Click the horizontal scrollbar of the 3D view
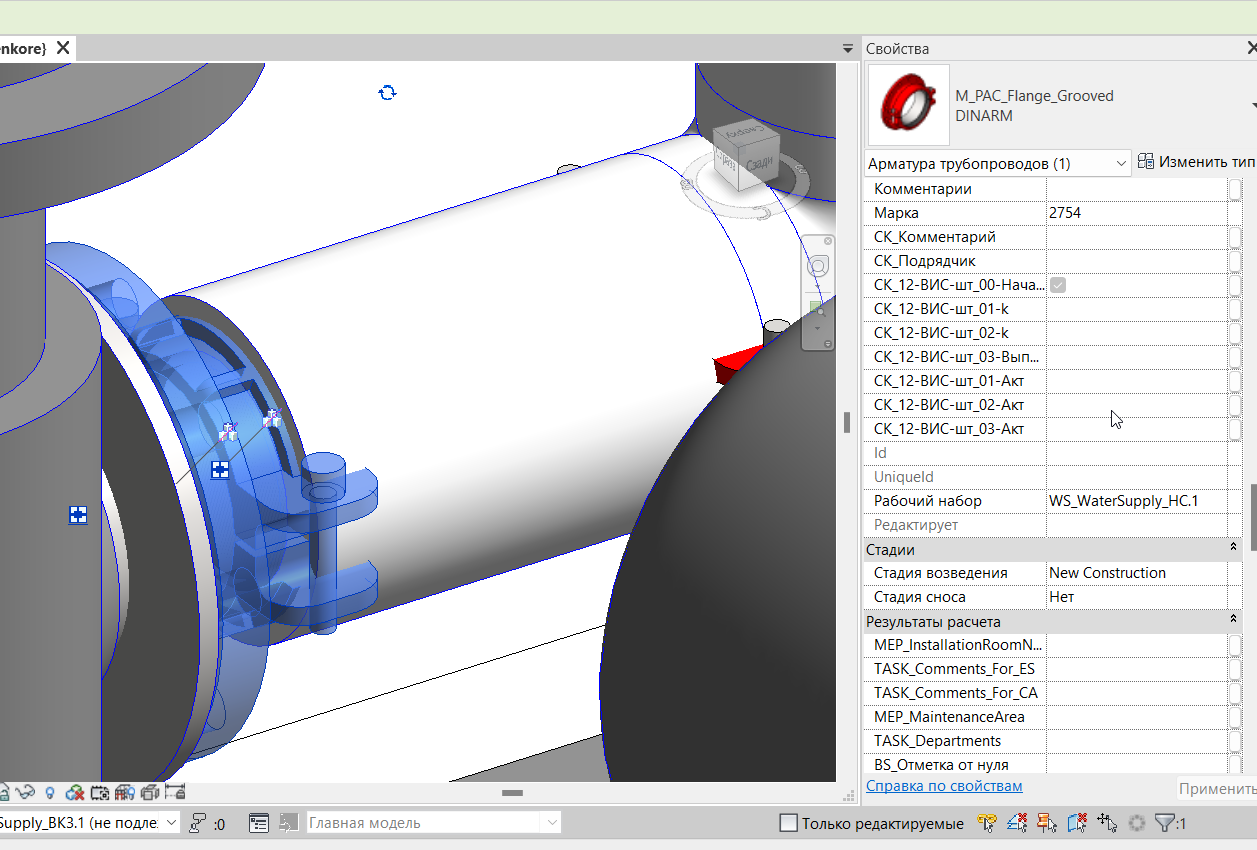 [513, 792]
